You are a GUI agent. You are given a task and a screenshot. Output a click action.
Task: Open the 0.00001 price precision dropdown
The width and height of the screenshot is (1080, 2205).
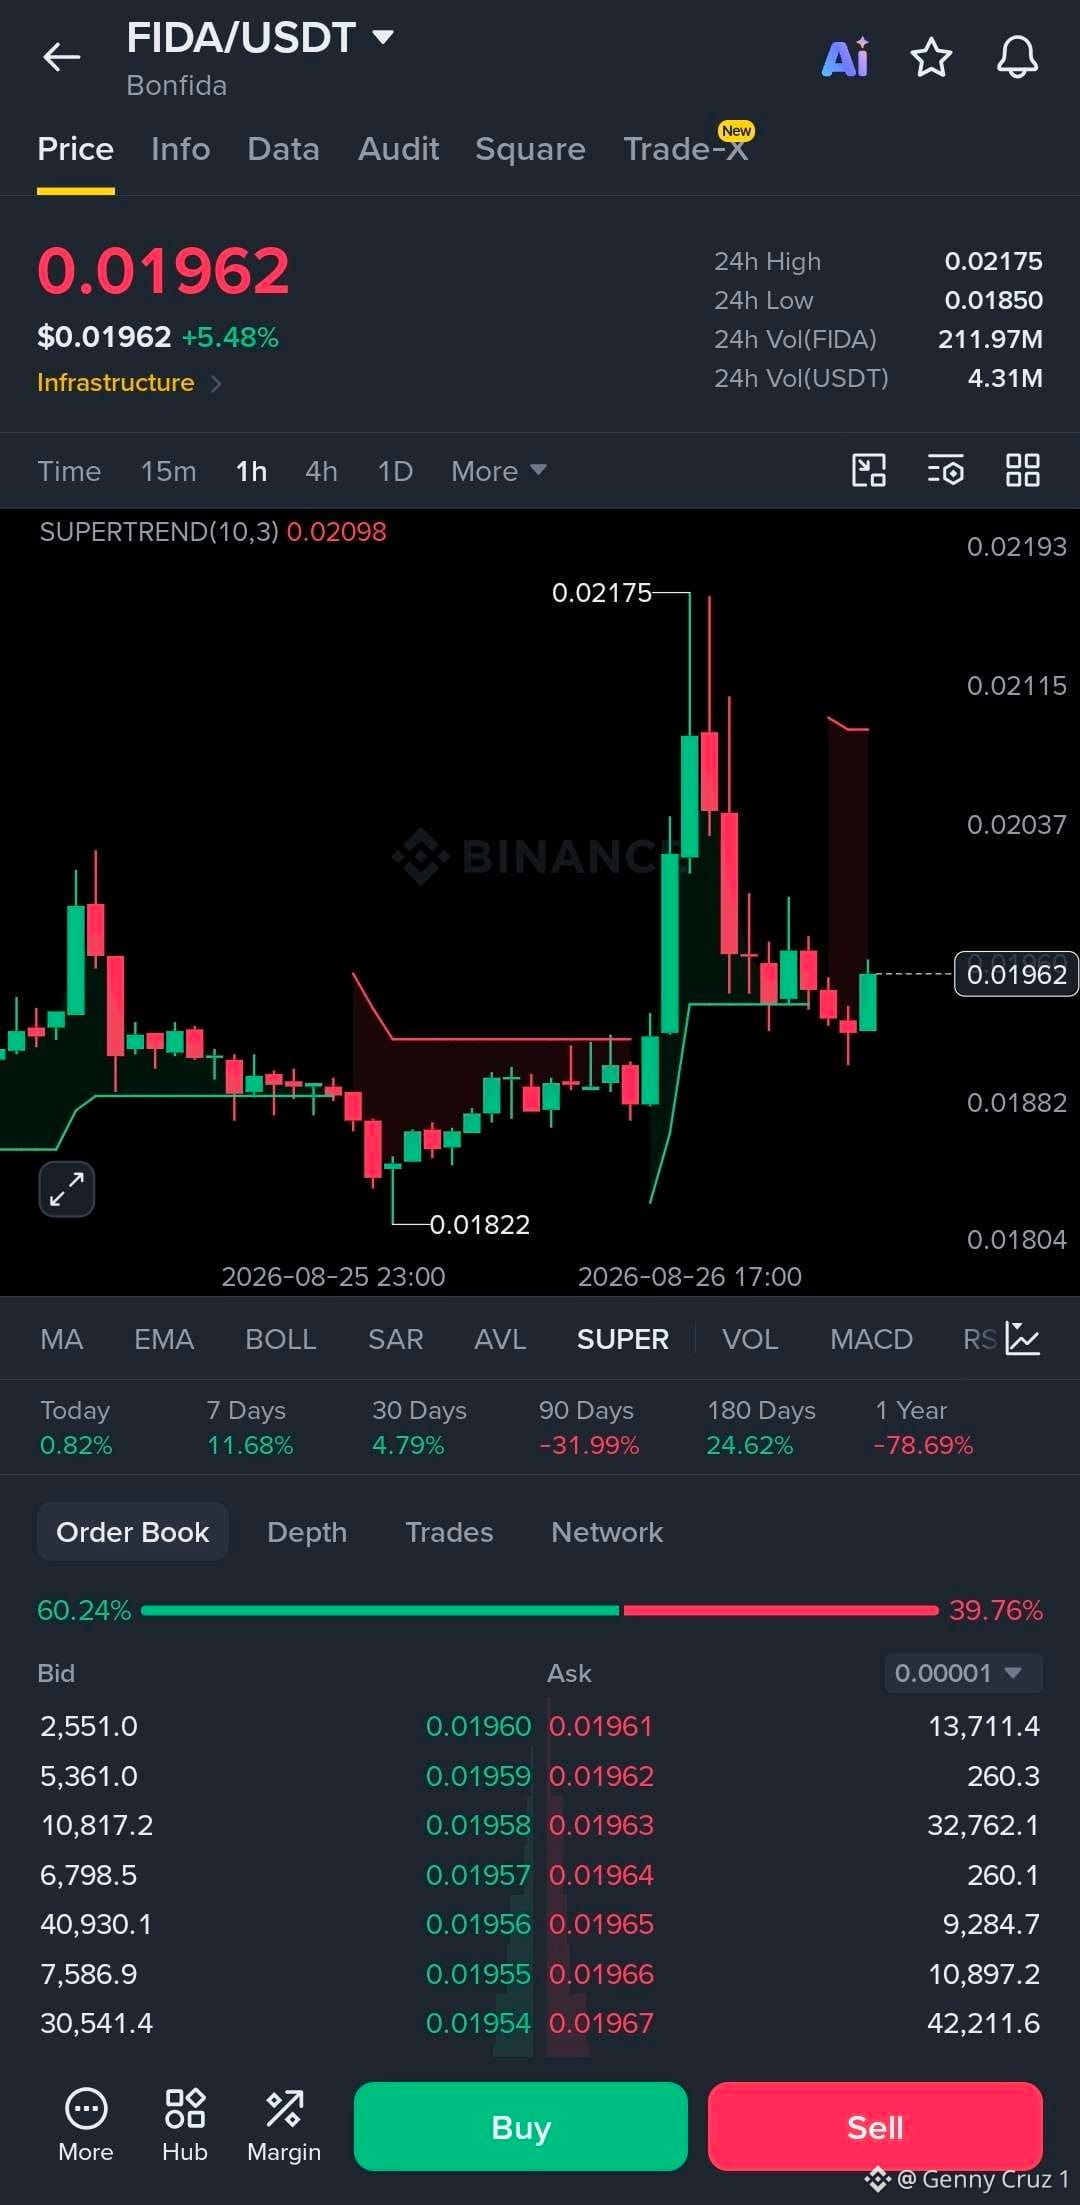coord(963,1673)
